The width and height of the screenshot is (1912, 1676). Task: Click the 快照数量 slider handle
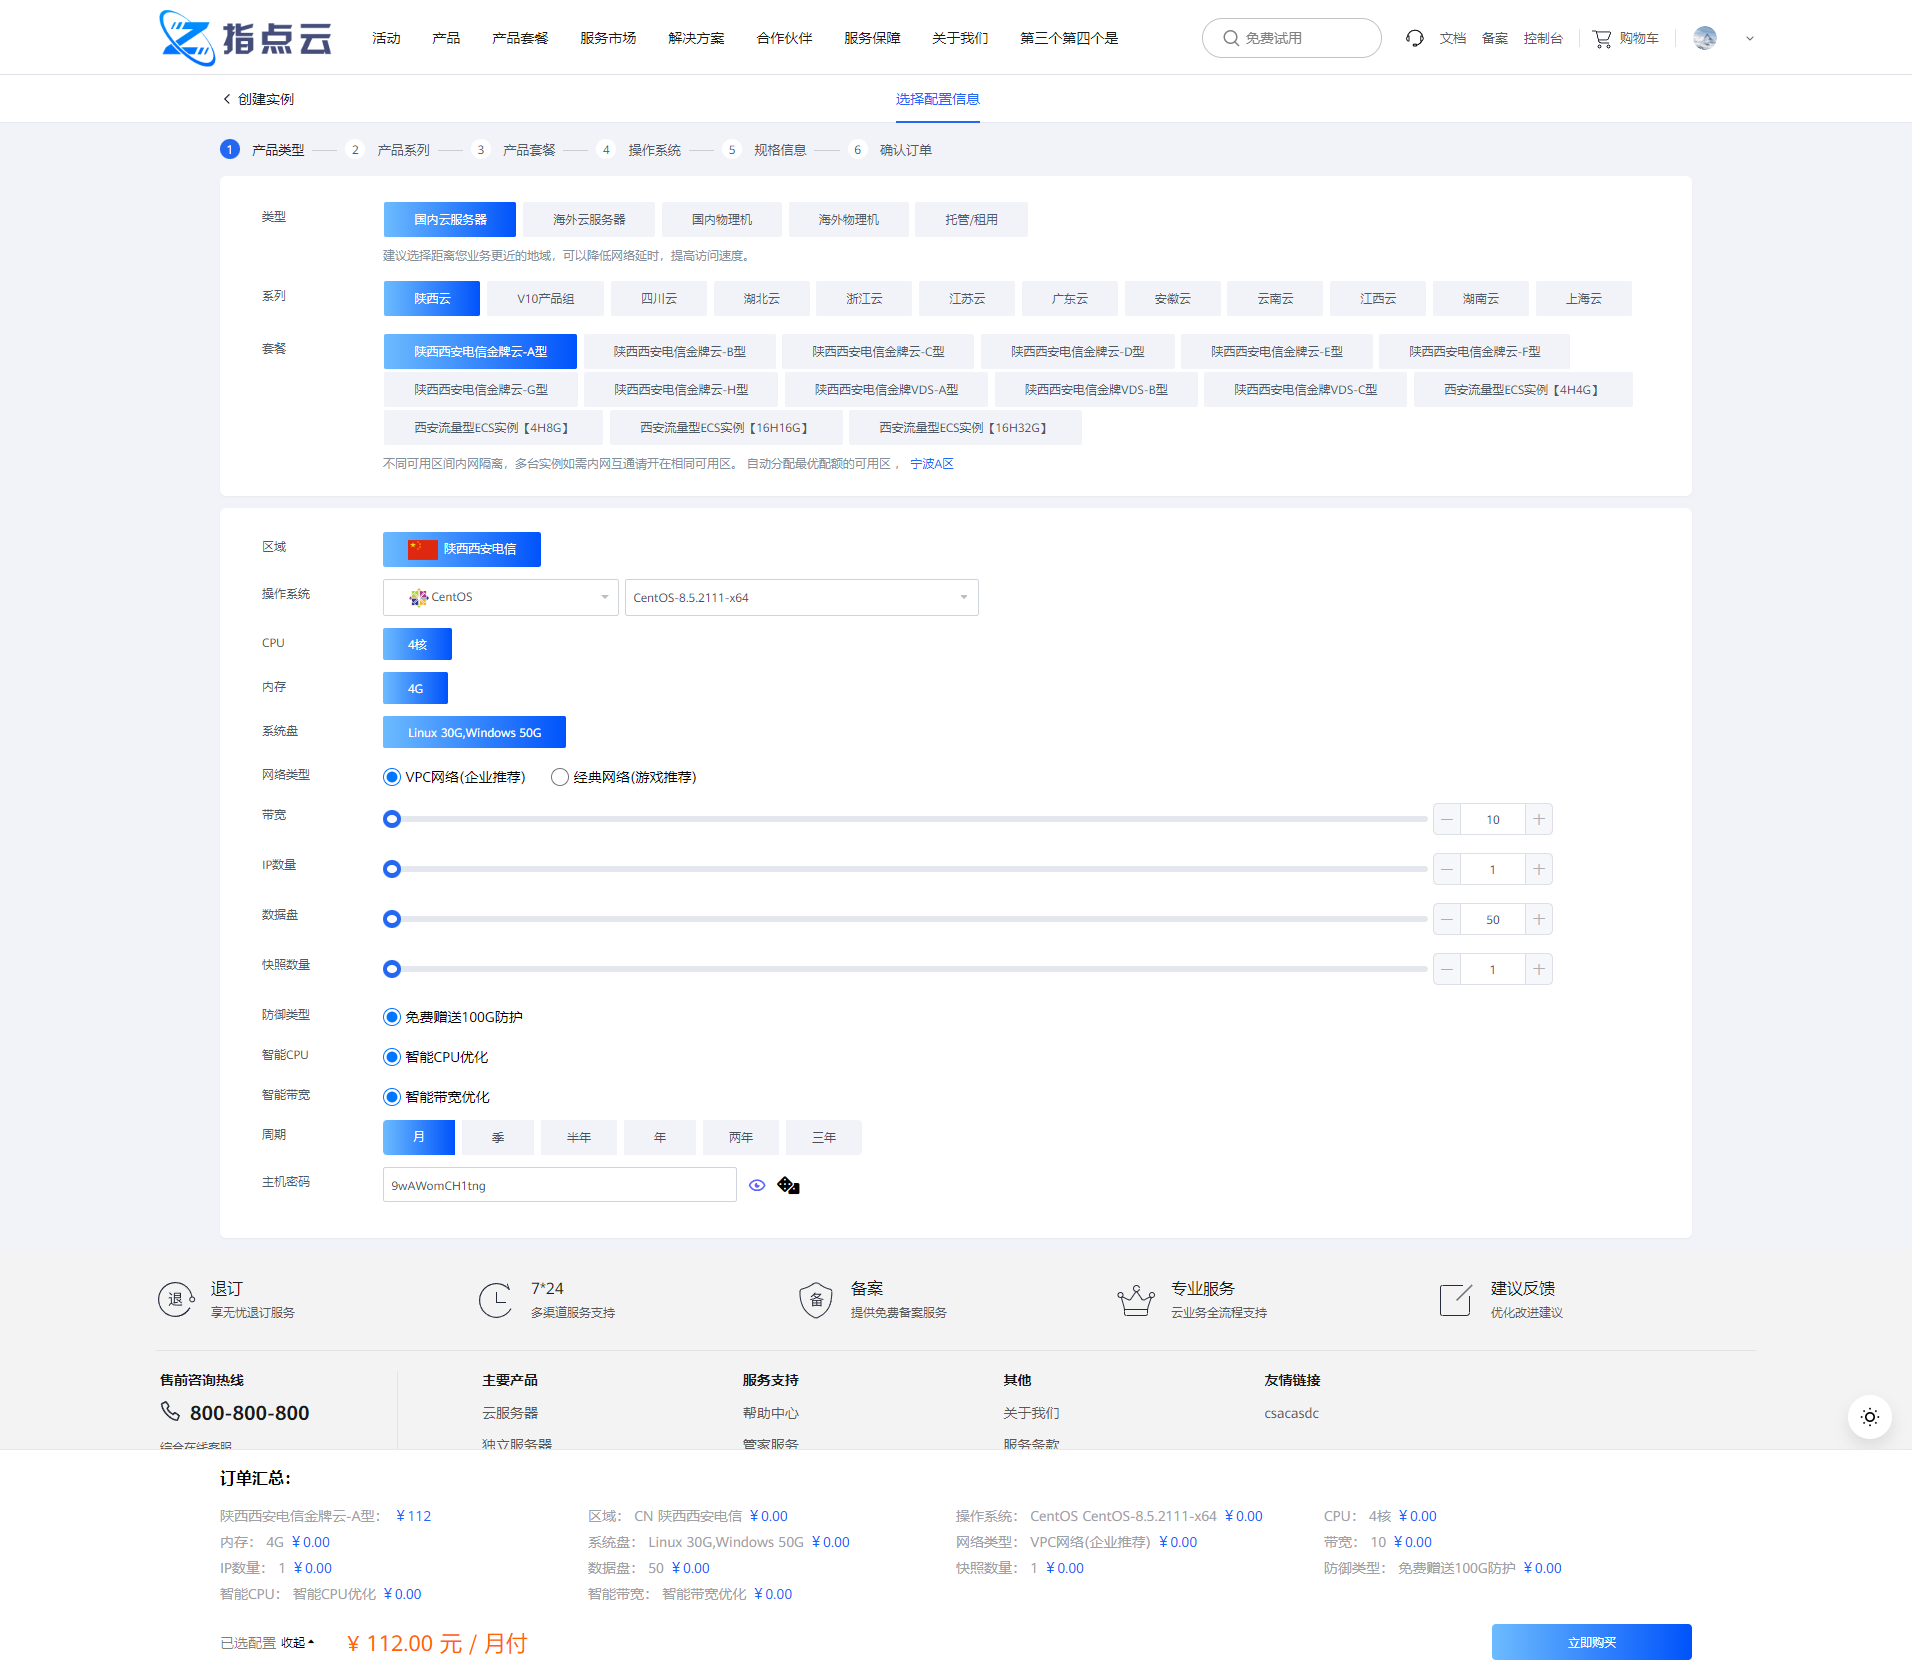392,969
